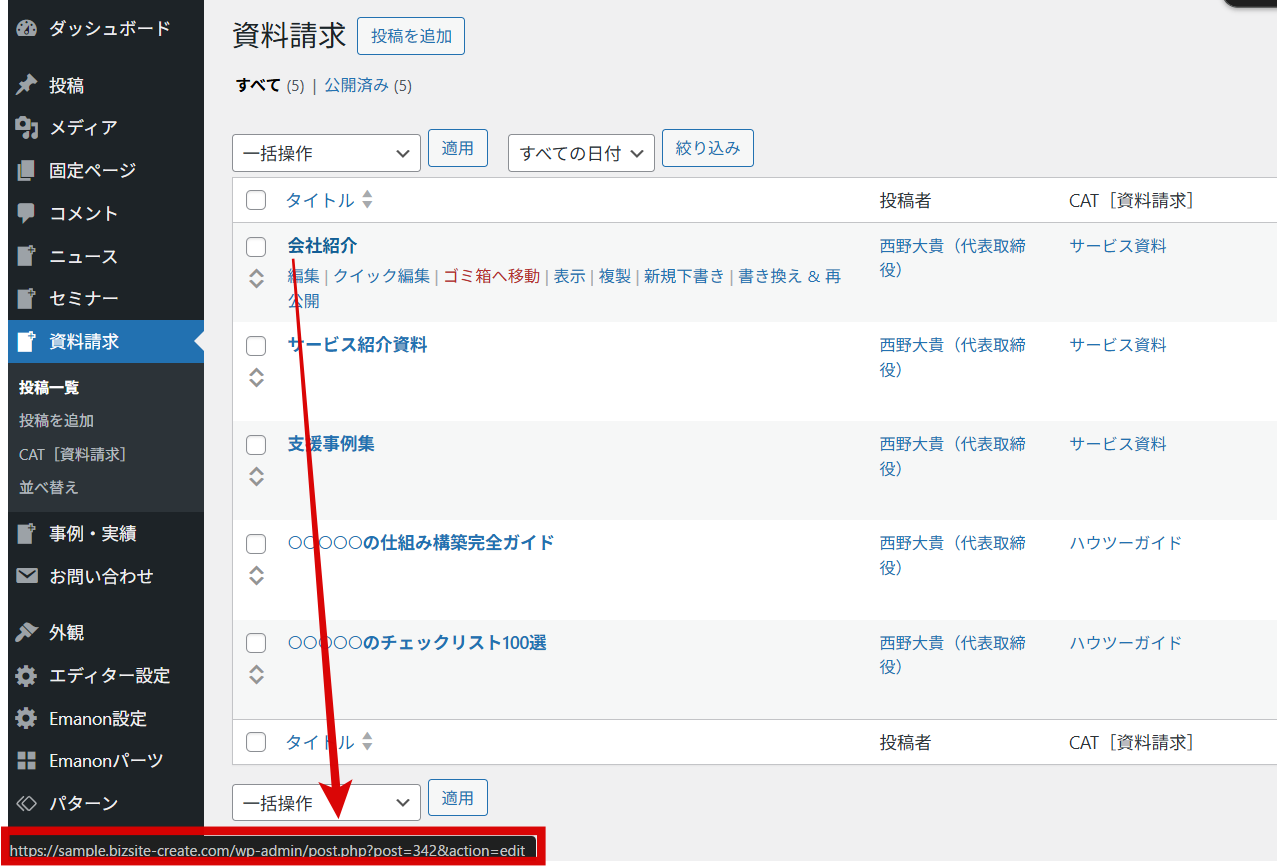
Task: Click reorder arrows icon in 支援事例集 row
Action: click(x=257, y=476)
